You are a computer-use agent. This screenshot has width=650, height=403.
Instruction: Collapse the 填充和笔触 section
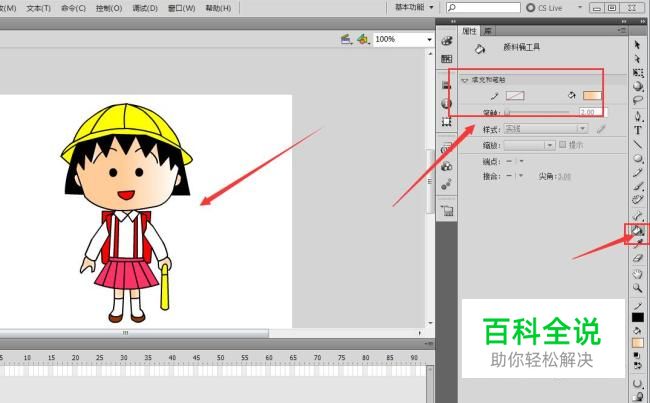coord(464,80)
